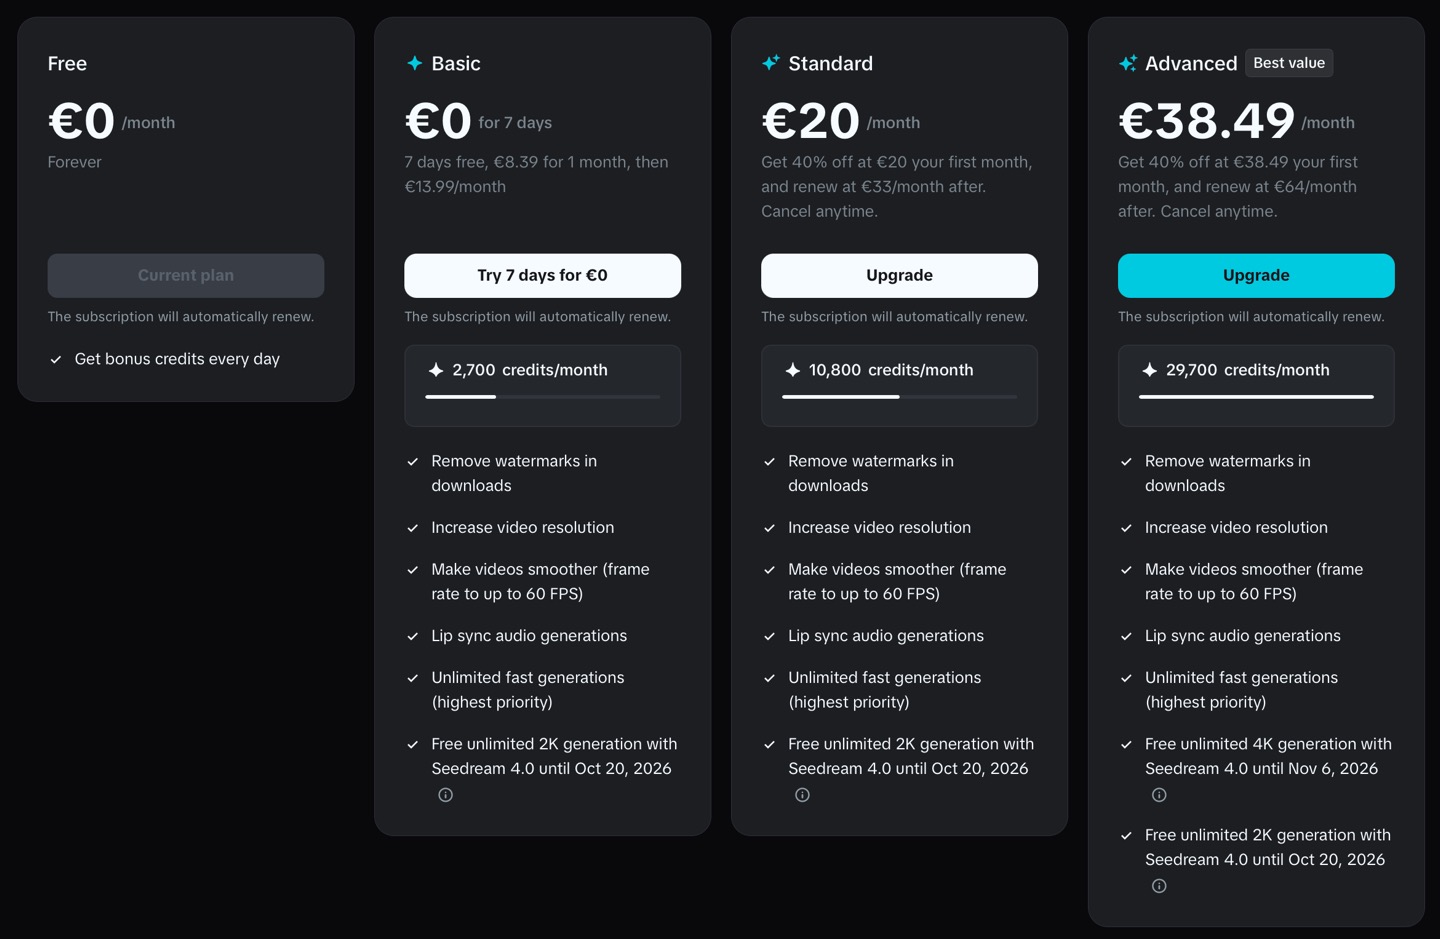Open info icon for Advanced 2K generation

tap(1159, 886)
